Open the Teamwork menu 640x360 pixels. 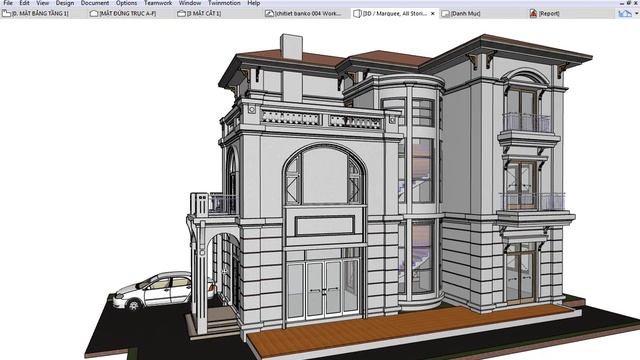tap(158, 3)
